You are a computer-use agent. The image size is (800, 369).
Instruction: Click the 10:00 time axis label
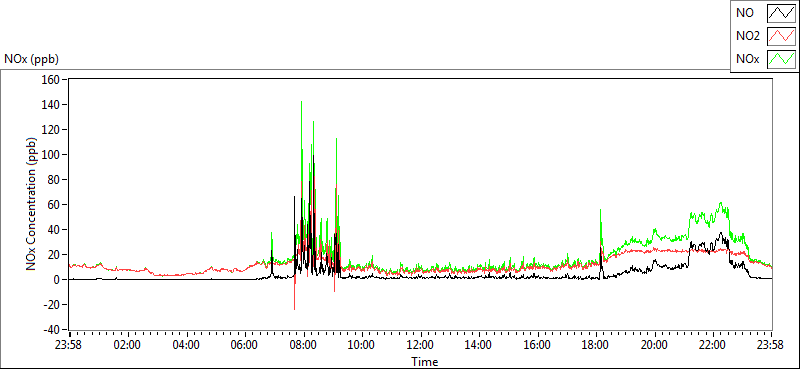click(362, 344)
